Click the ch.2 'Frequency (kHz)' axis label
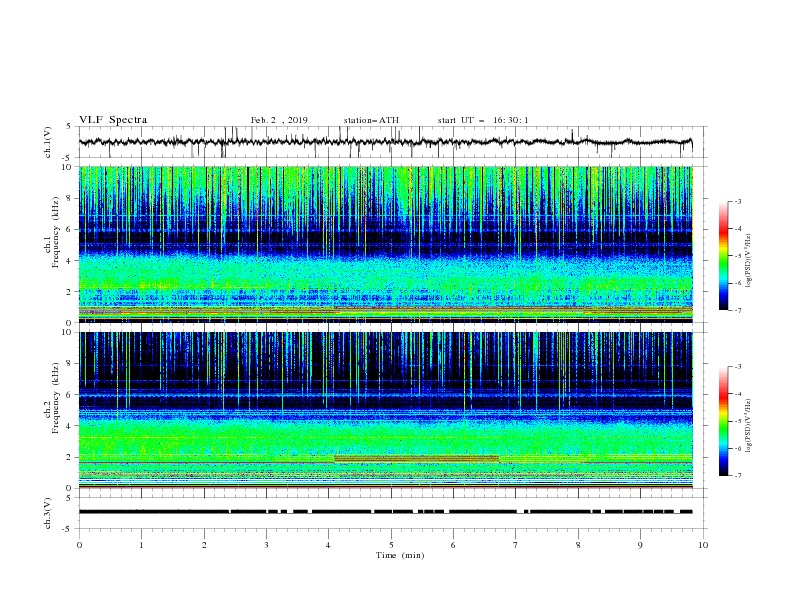 [55, 398]
